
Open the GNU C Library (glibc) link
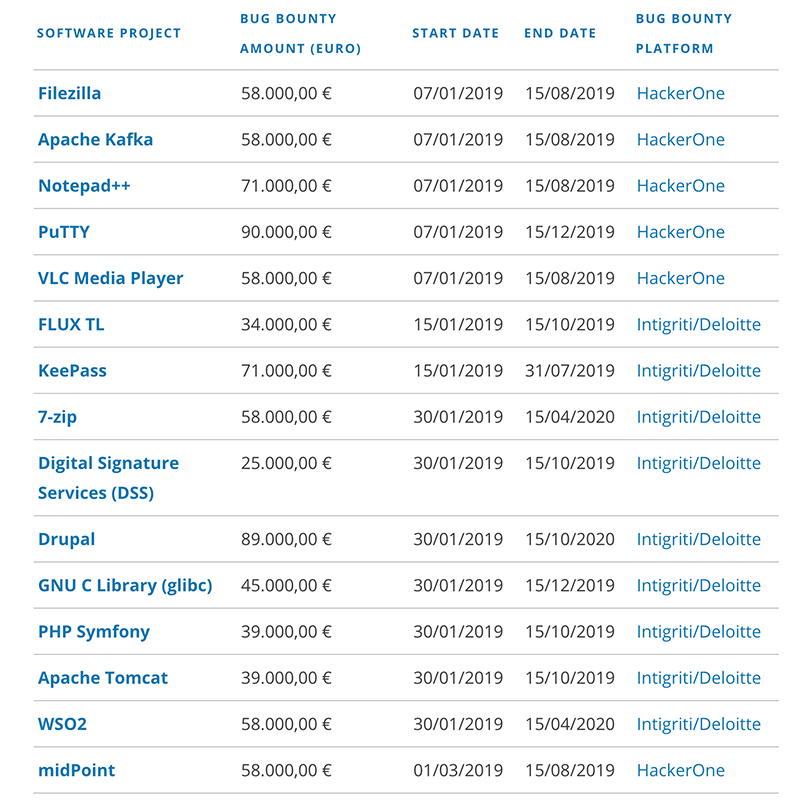[x=125, y=586]
